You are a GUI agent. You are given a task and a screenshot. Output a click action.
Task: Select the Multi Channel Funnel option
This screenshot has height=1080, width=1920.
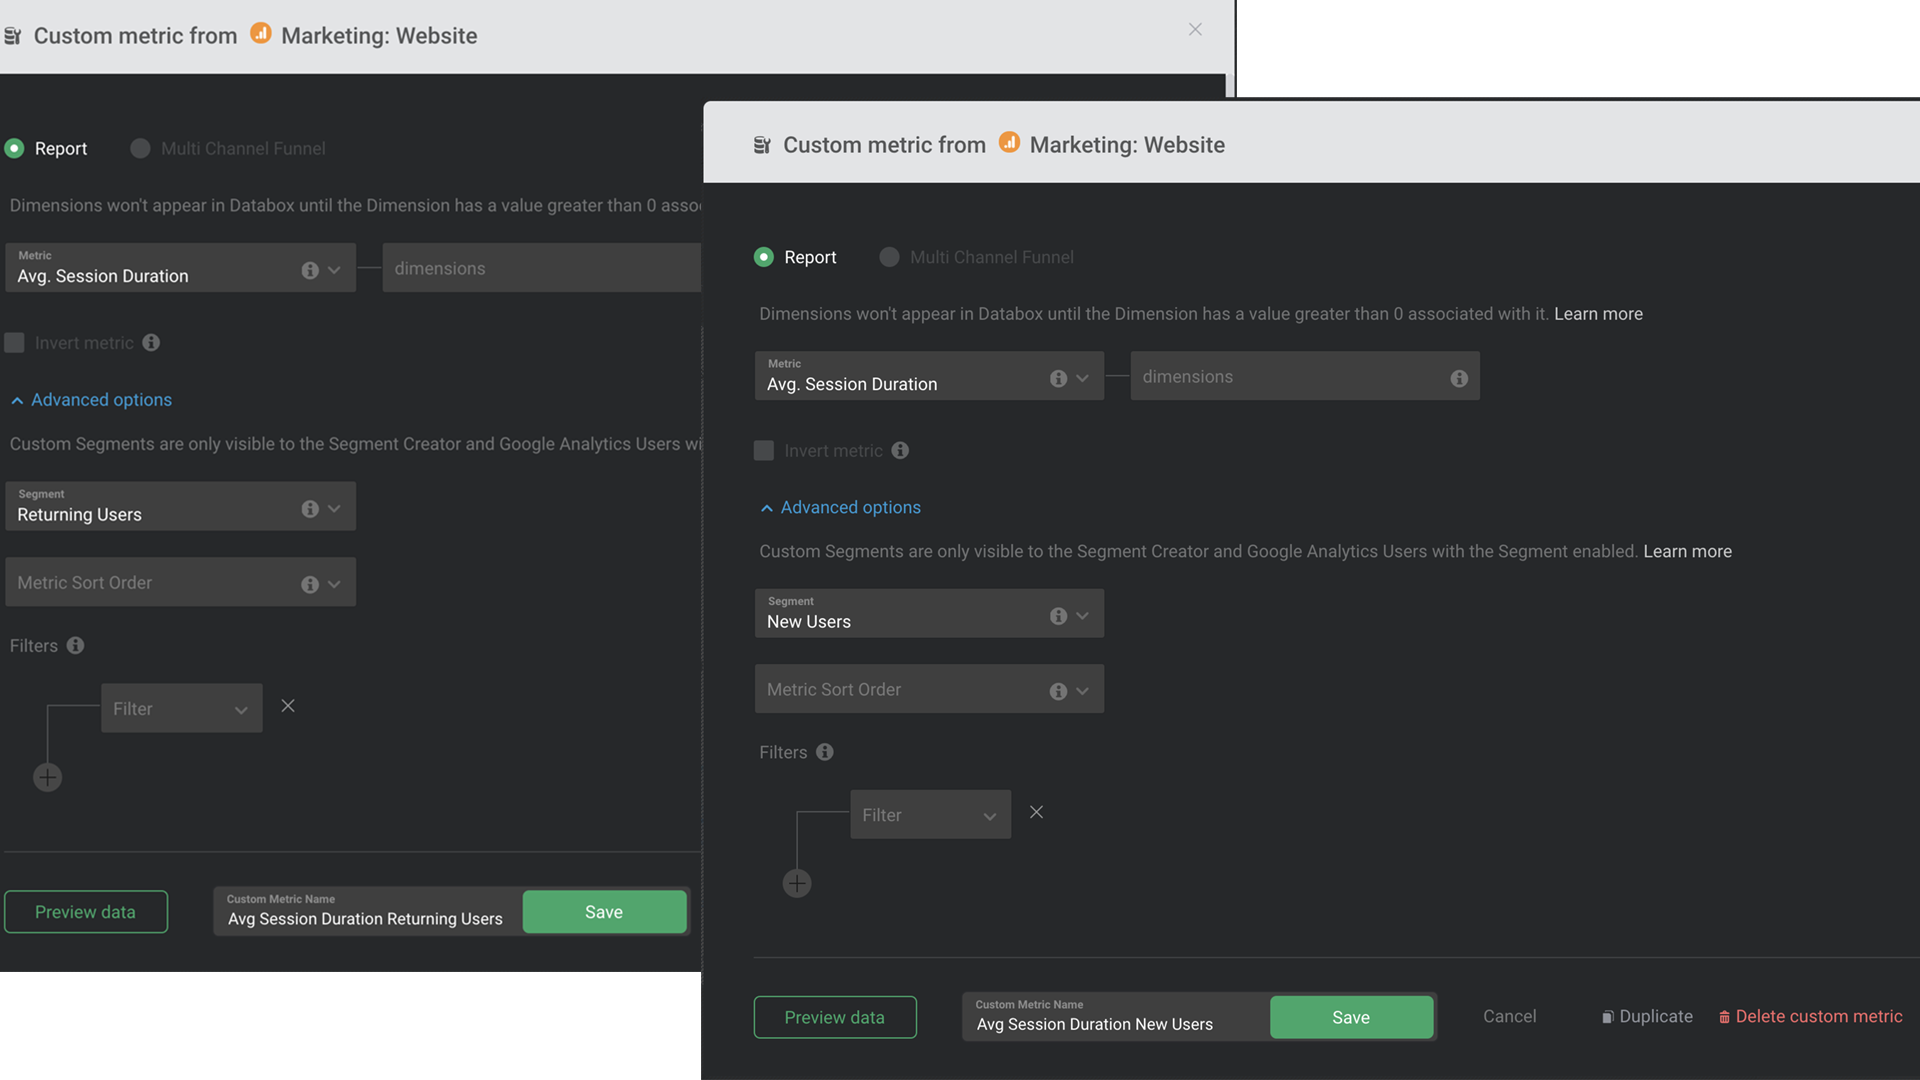(889, 257)
